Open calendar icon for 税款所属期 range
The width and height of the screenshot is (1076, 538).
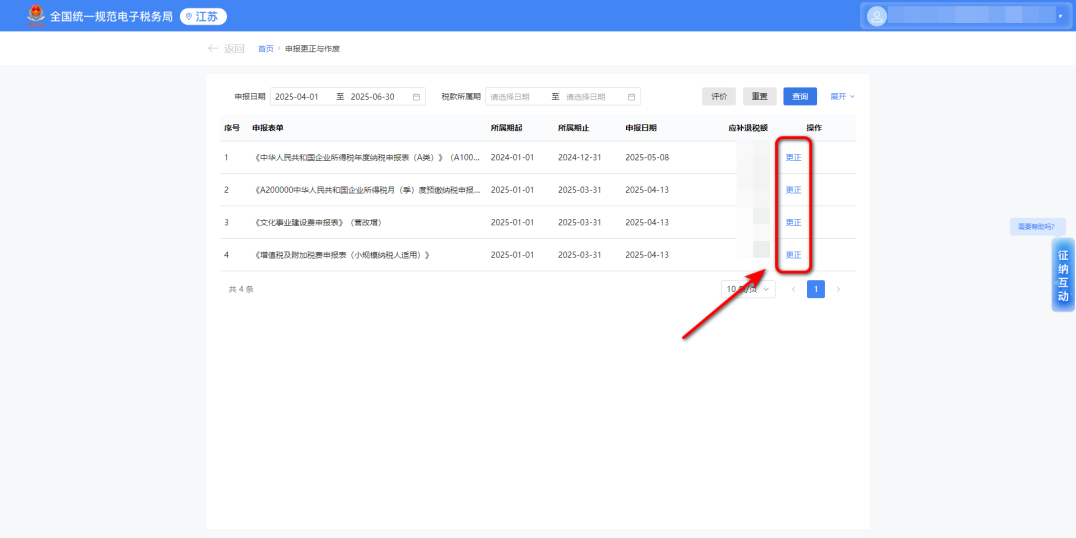[x=631, y=97]
